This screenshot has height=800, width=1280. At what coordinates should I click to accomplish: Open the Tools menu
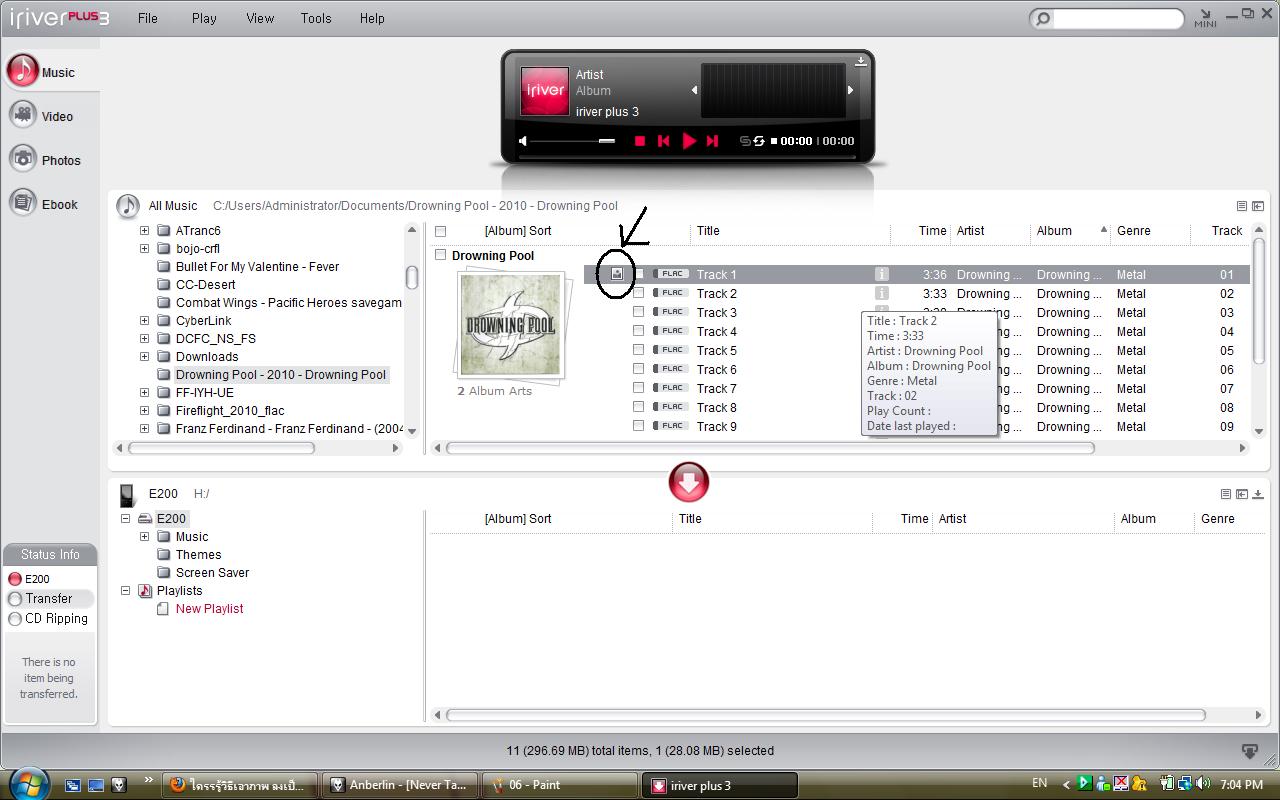(315, 18)
